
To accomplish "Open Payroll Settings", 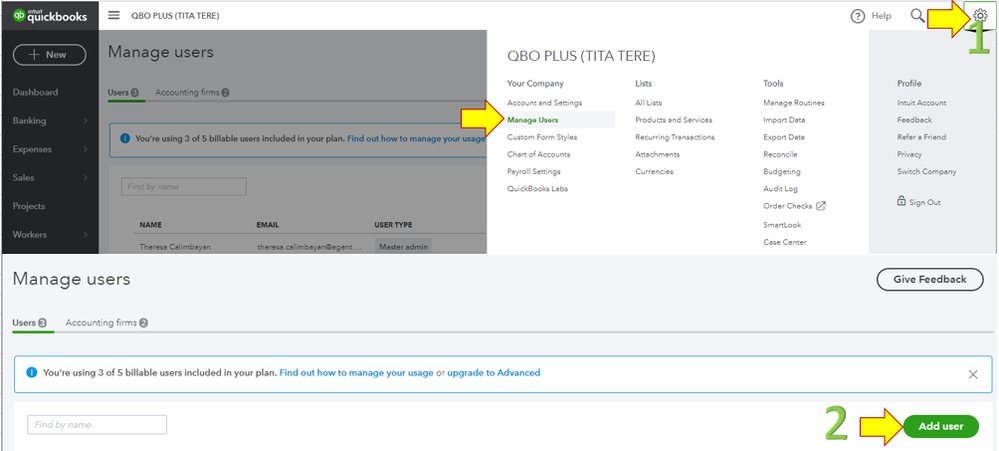I will pyautogui.click(x=534, y=171).
